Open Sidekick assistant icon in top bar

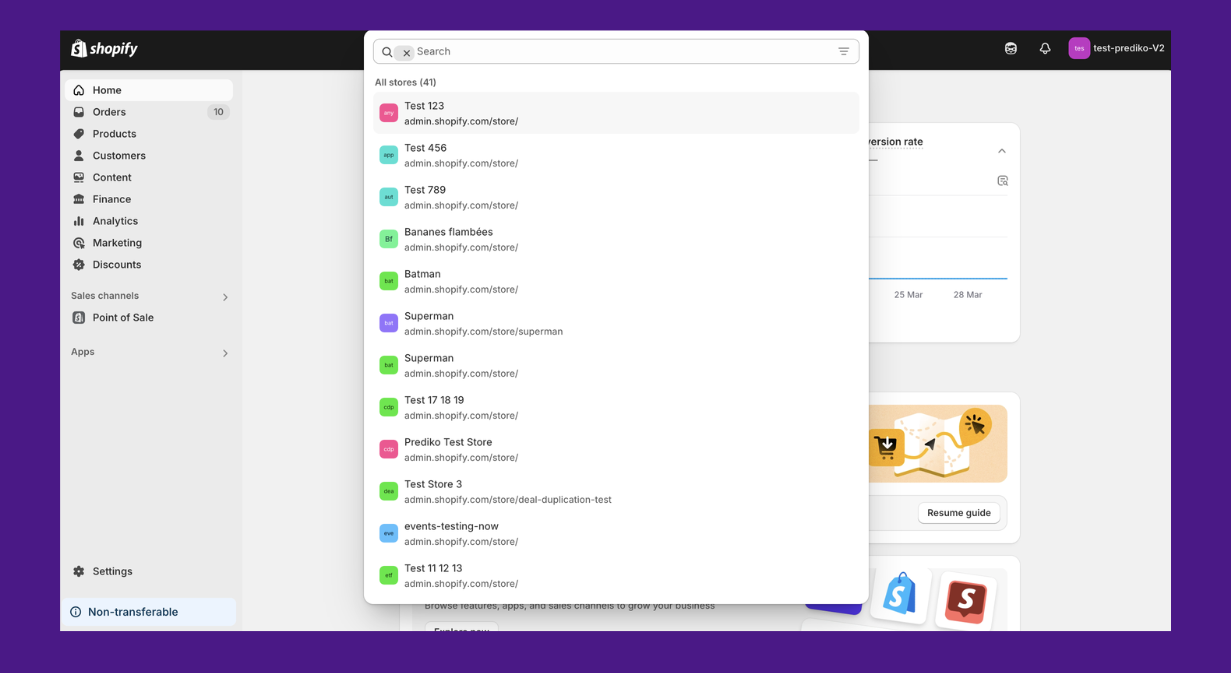pyautogui.click(x=1011, y=48)
